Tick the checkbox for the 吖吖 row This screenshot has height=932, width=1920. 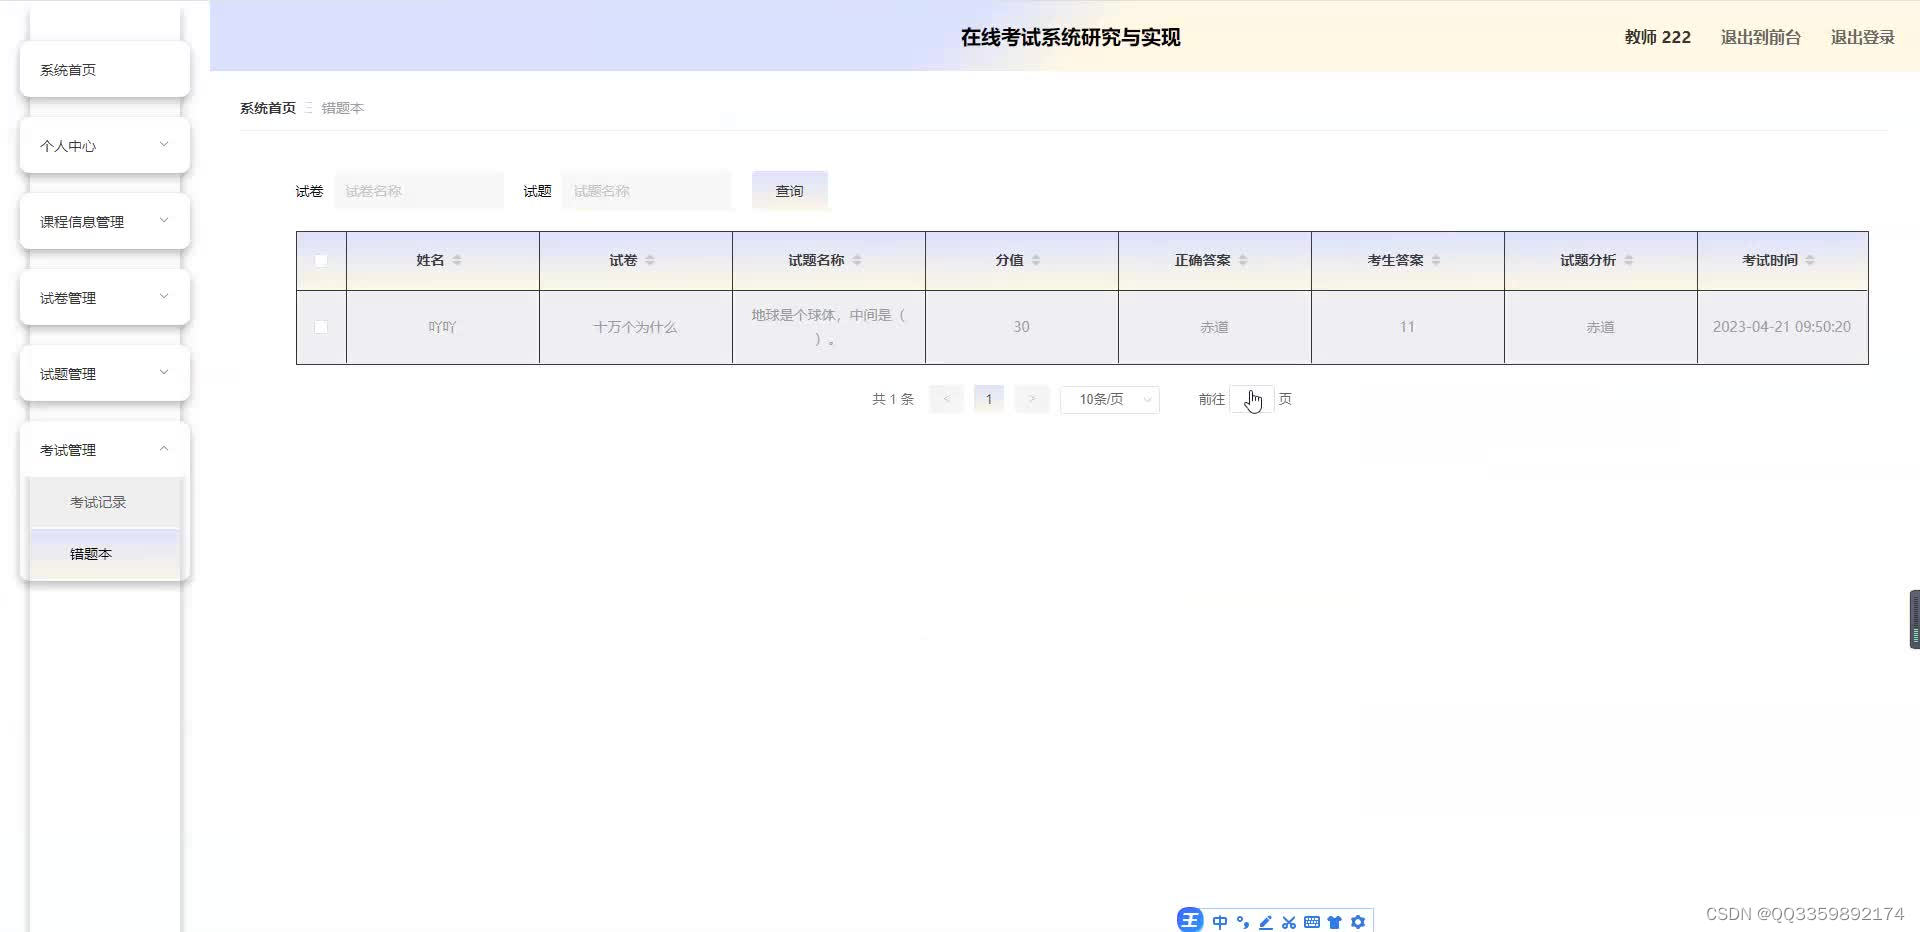click(321, 327)
